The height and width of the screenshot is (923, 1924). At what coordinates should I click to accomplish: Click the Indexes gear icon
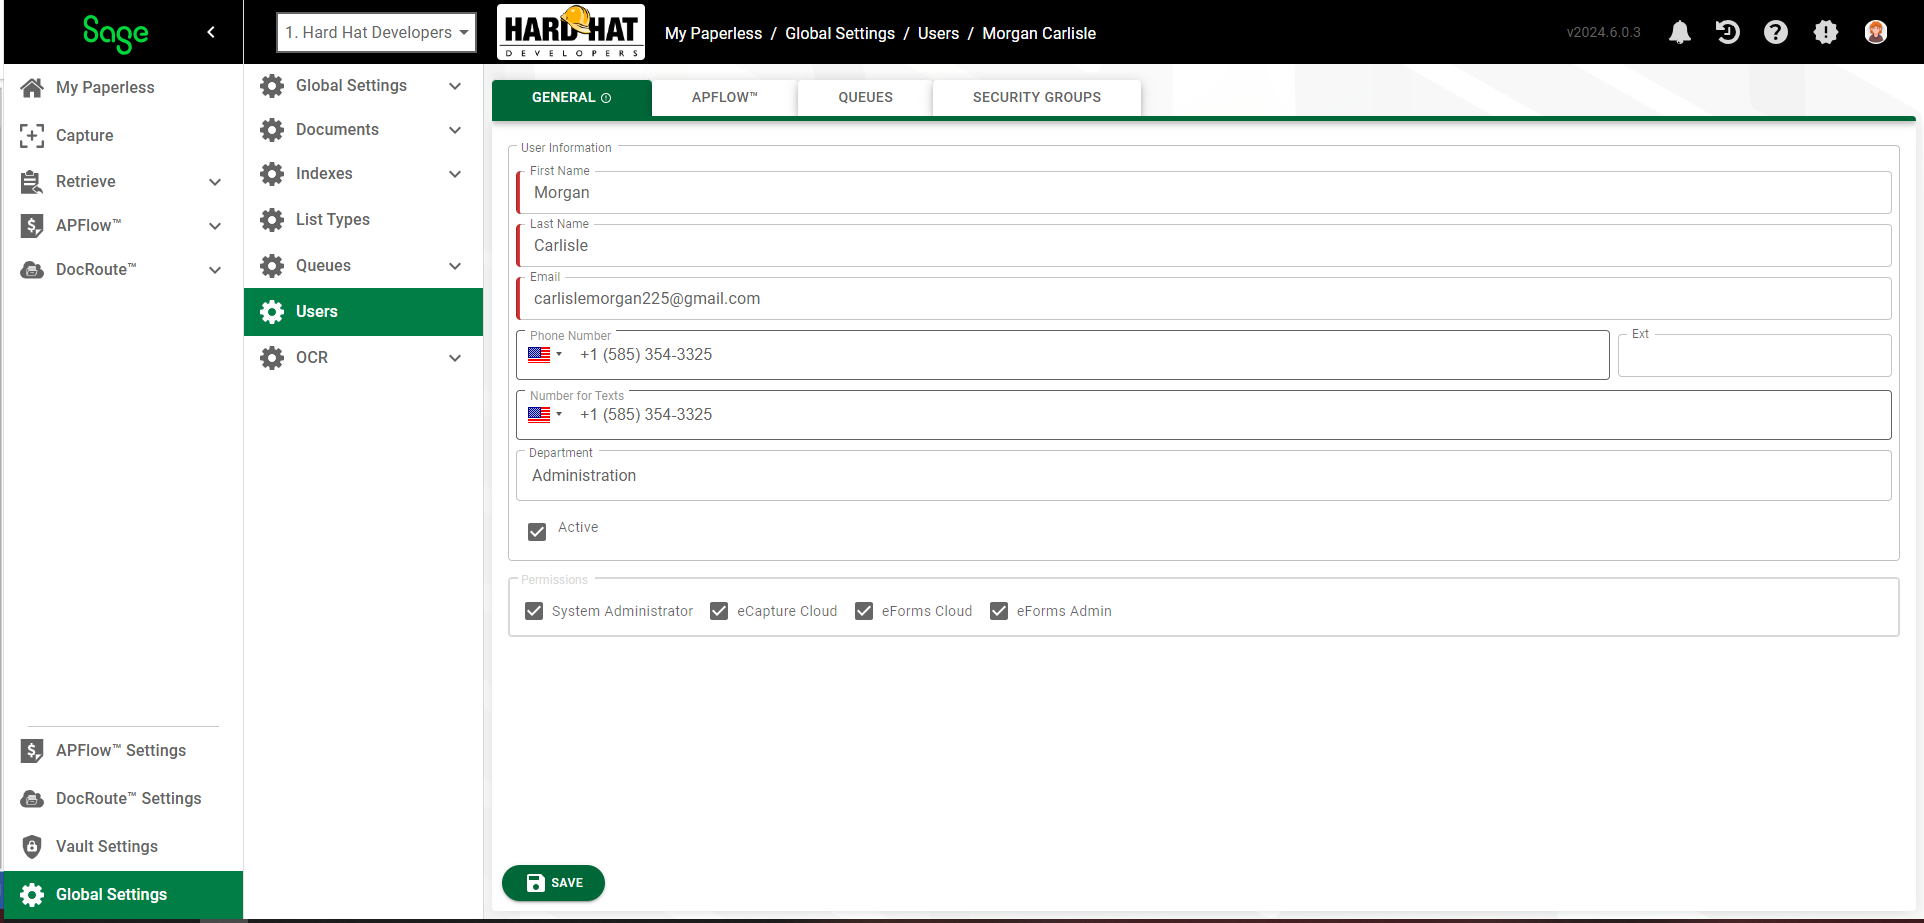pyautogui.click(x=272, y=173)
